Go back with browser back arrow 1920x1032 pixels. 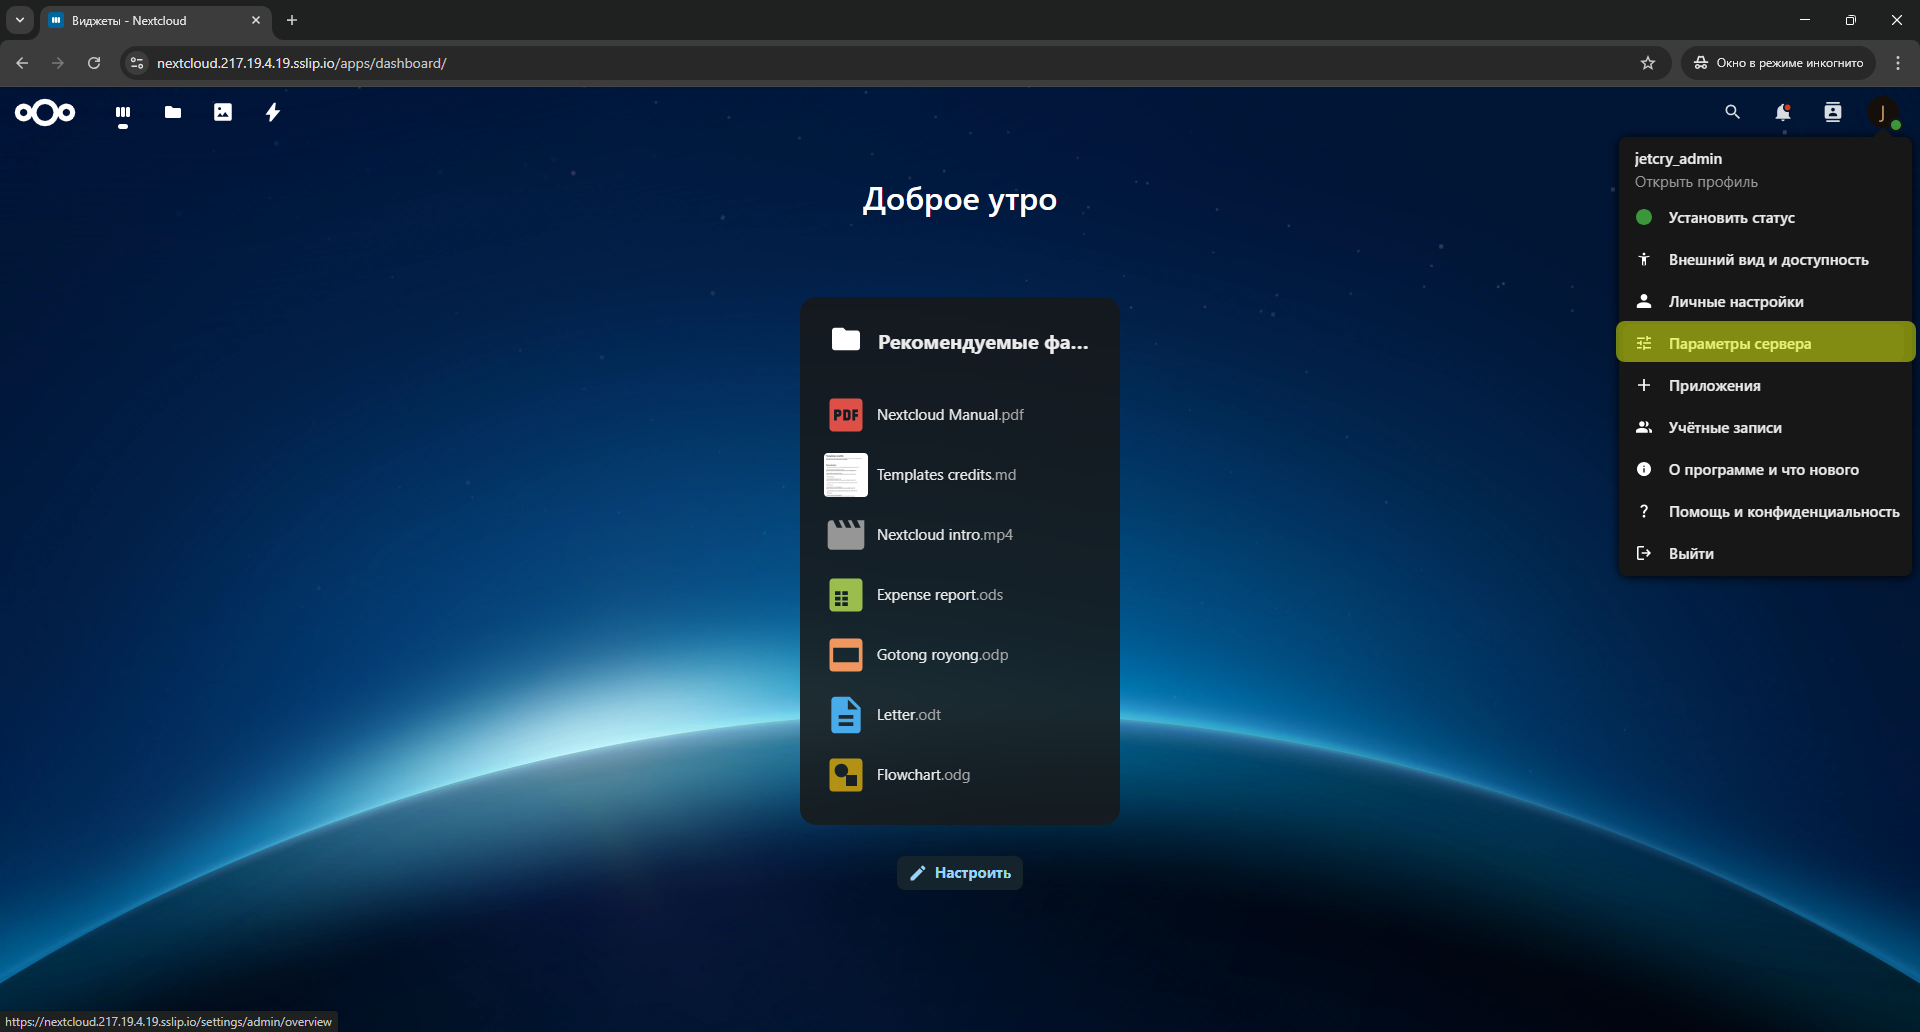(x=22, y=63)
